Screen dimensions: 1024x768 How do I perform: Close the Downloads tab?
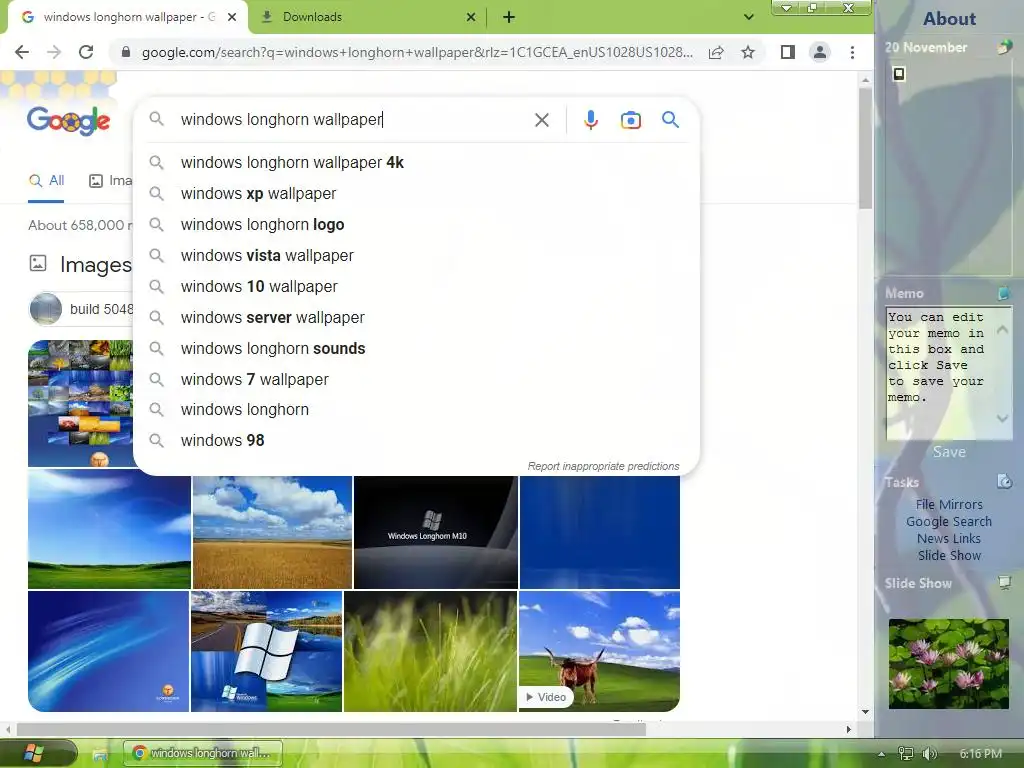[x=471, y=17]
